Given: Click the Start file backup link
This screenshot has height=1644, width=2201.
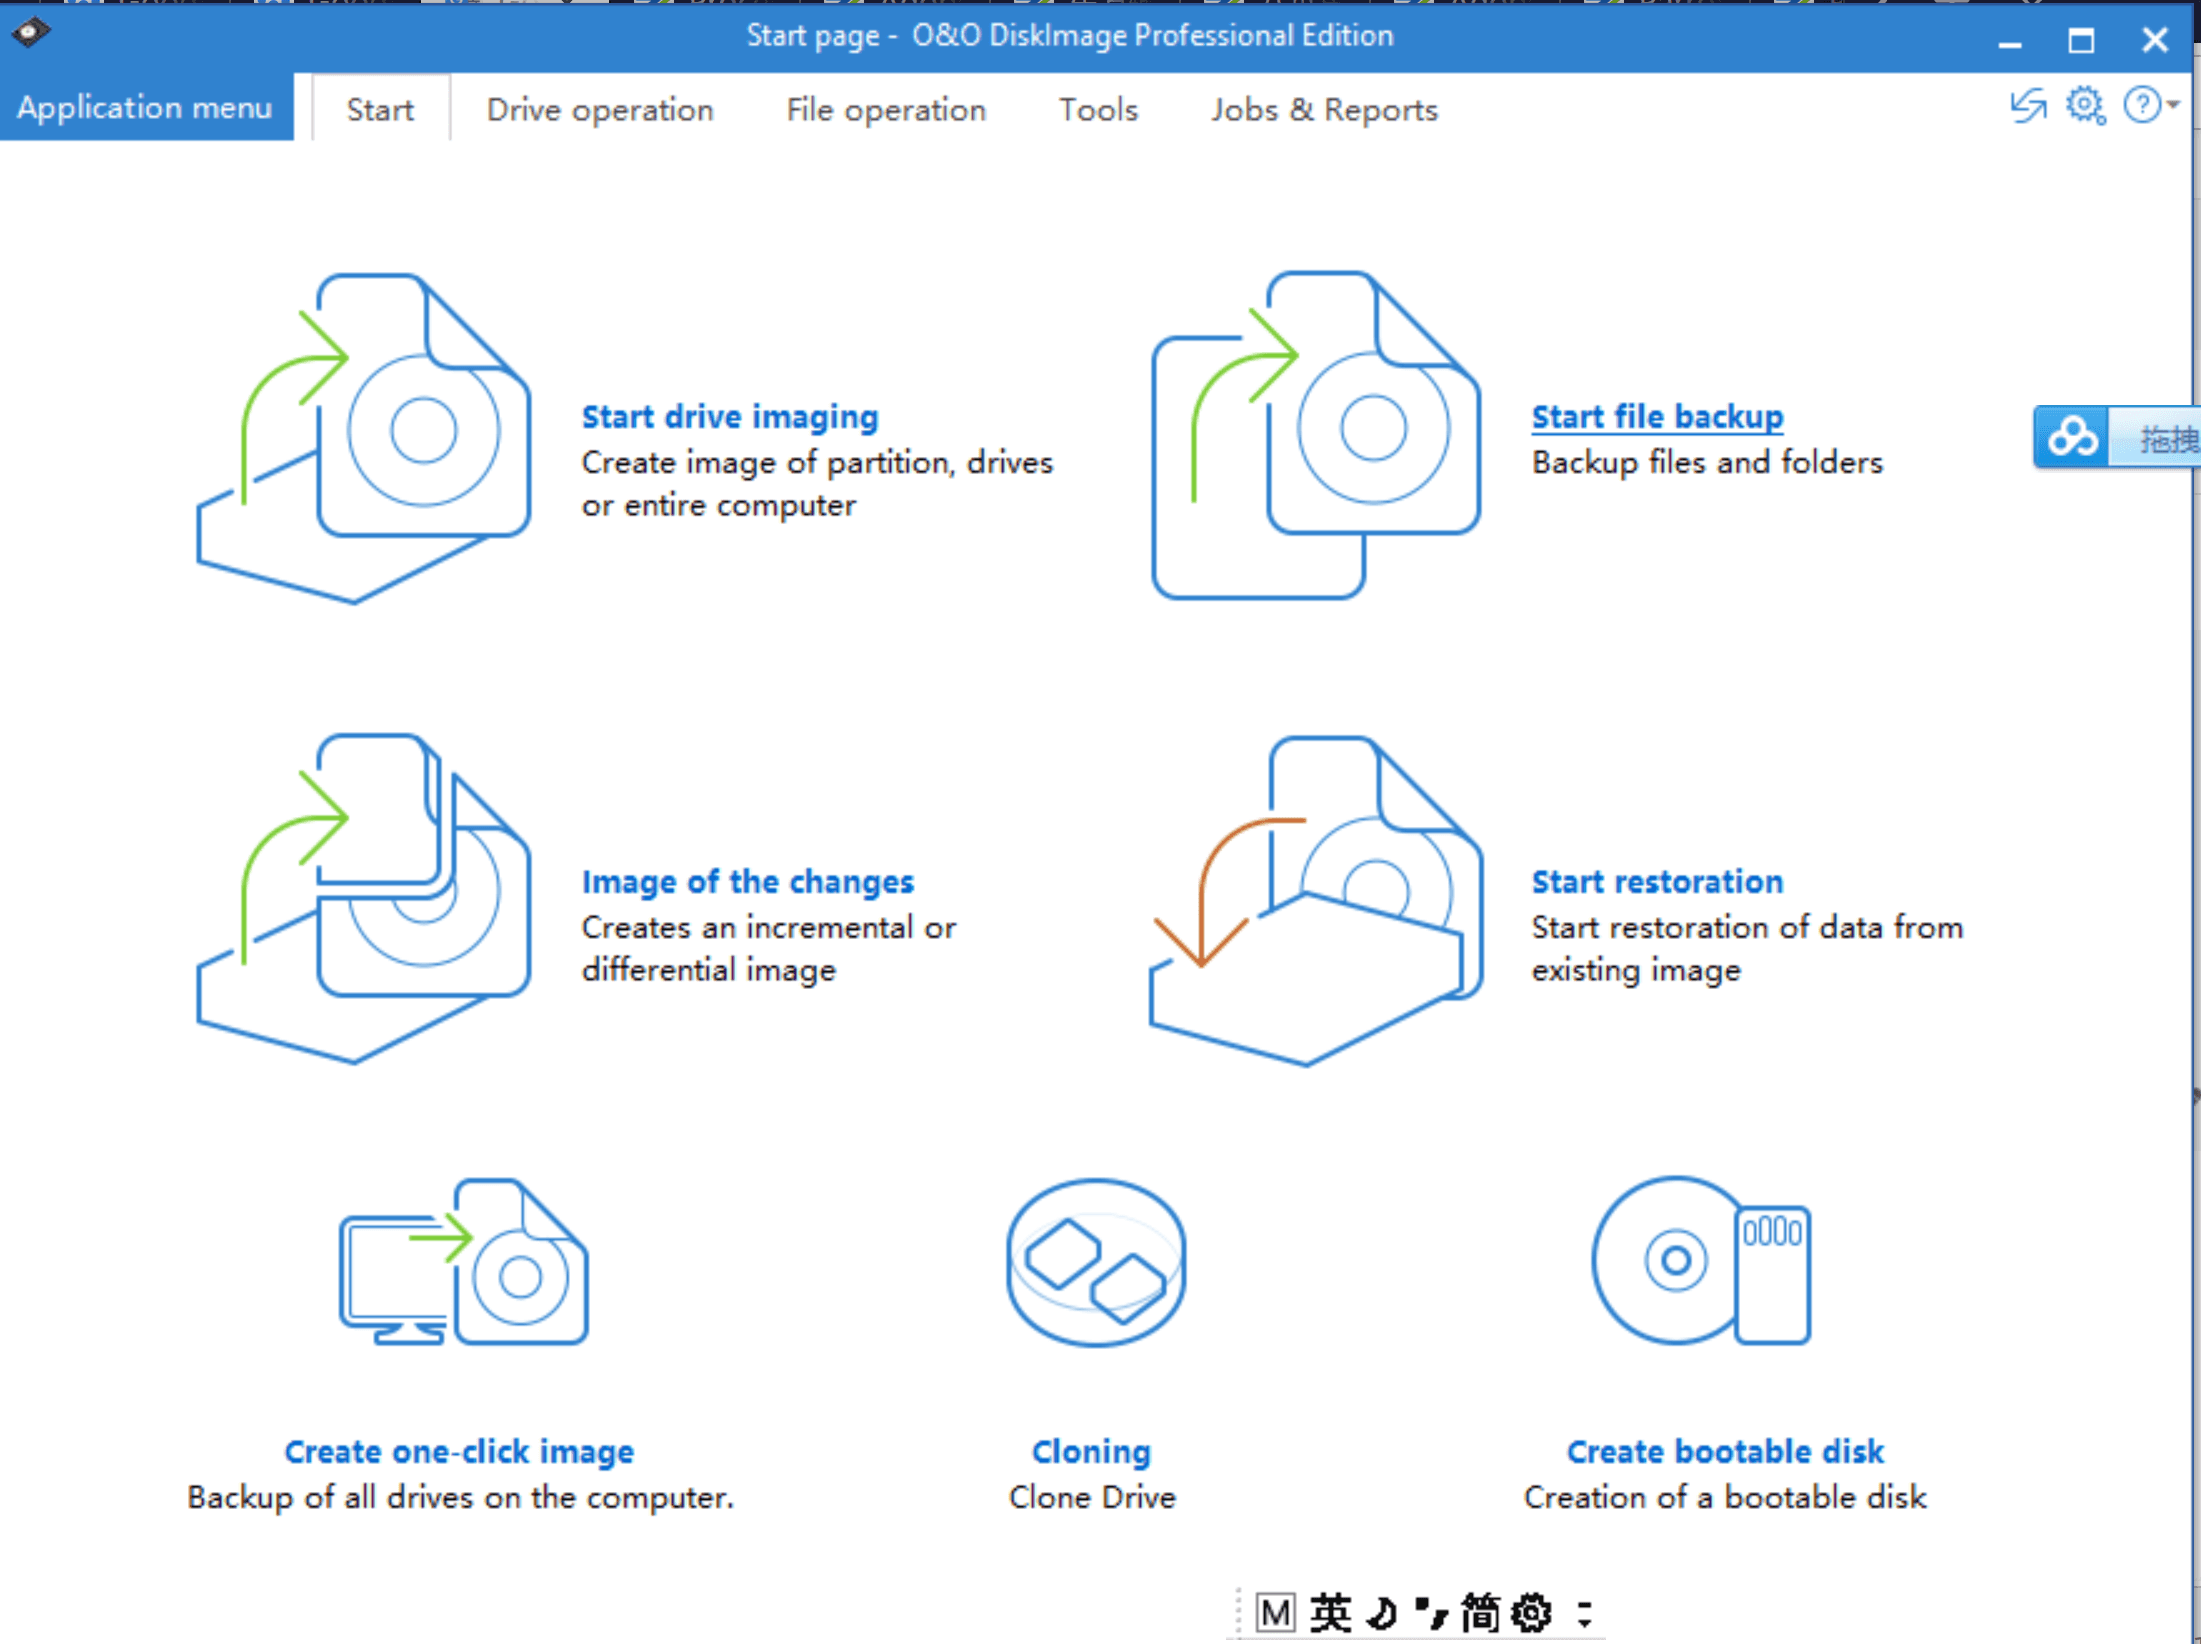Looking at the screenshot, I should click(x=1657, y=416).
